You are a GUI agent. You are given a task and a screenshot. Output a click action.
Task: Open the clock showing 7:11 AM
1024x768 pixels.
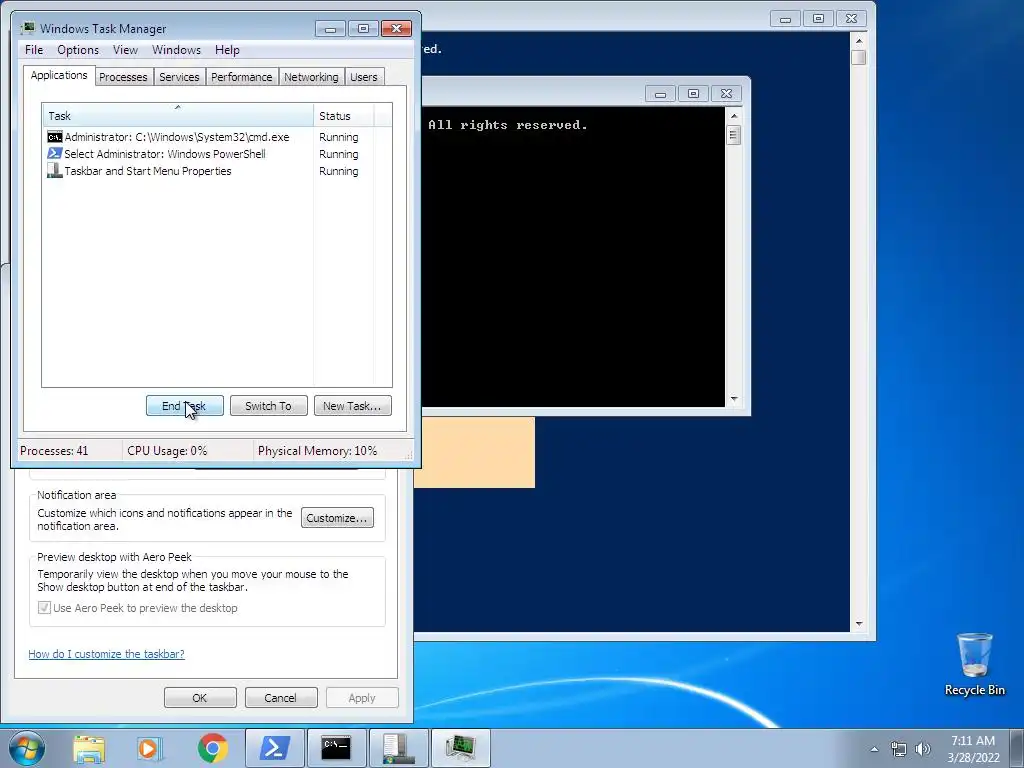tap(973, 749)
